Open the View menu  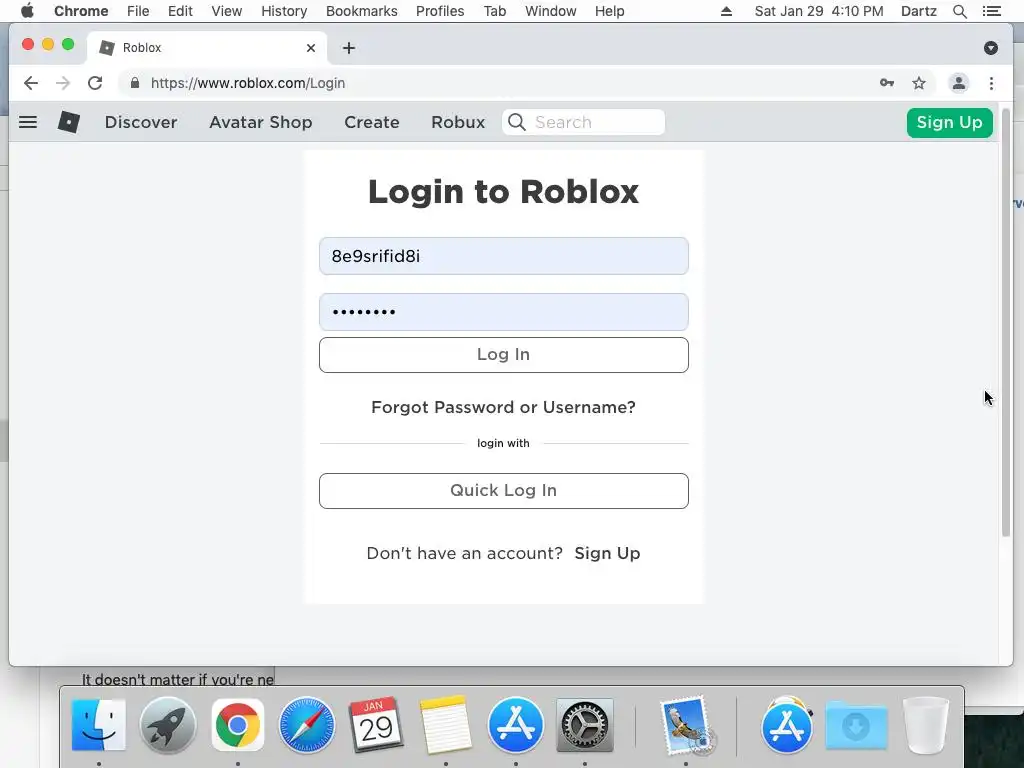[227, 11]
